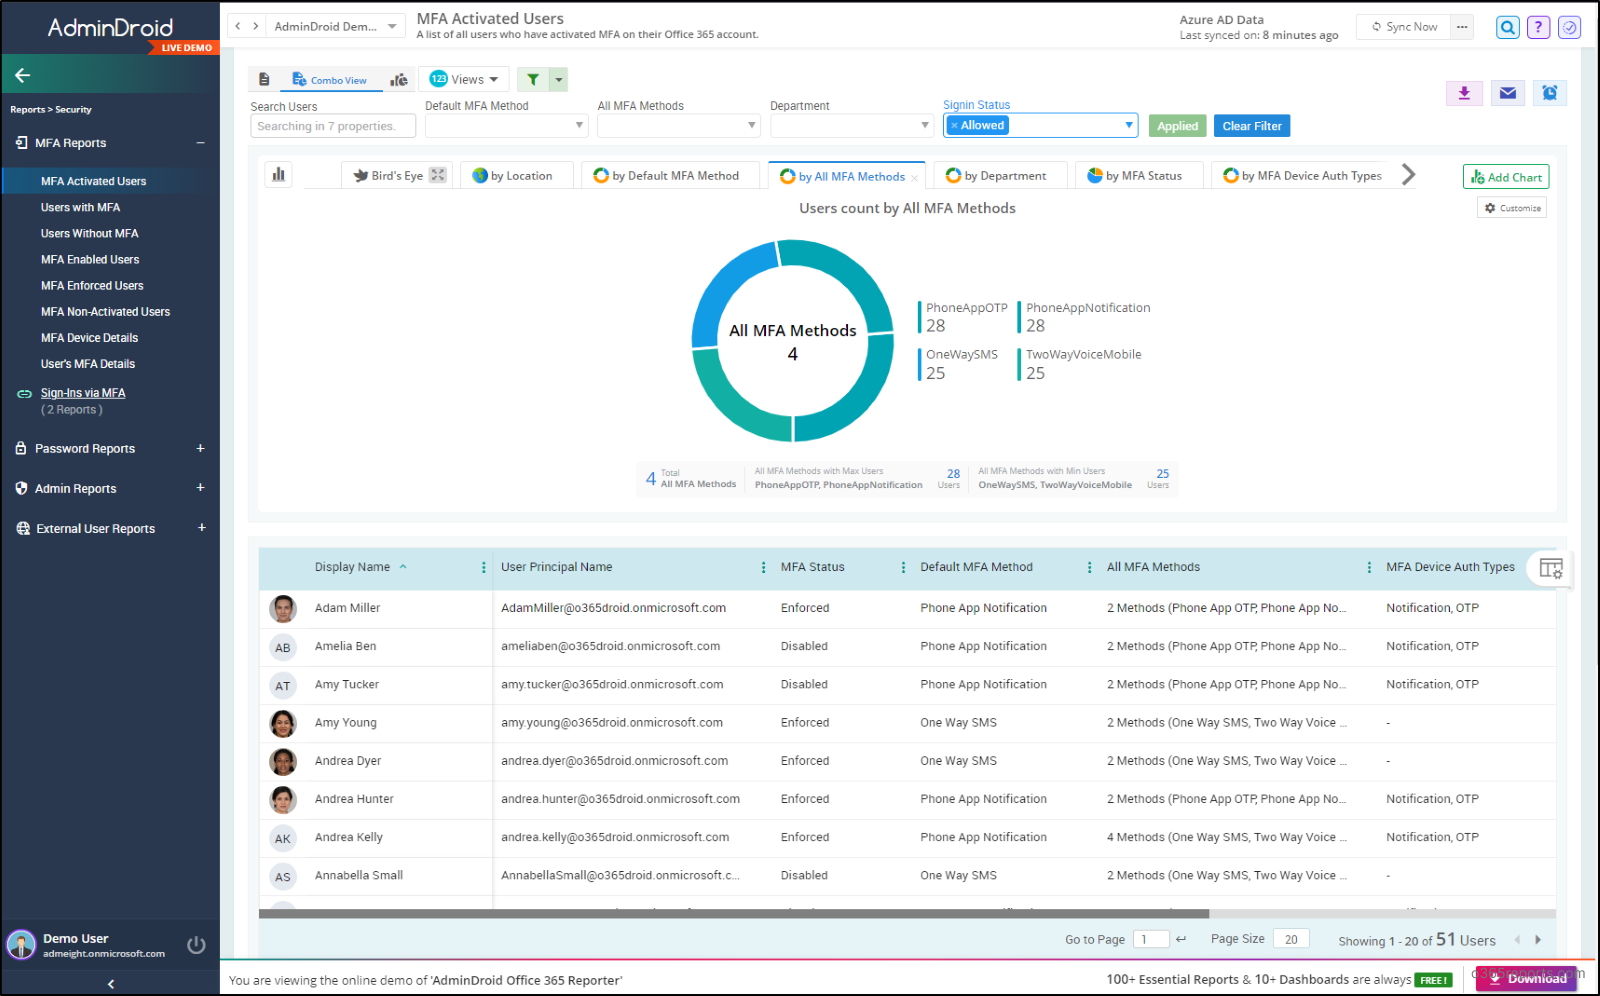Open column chooser icon in table header

(x=1551, y=568)
